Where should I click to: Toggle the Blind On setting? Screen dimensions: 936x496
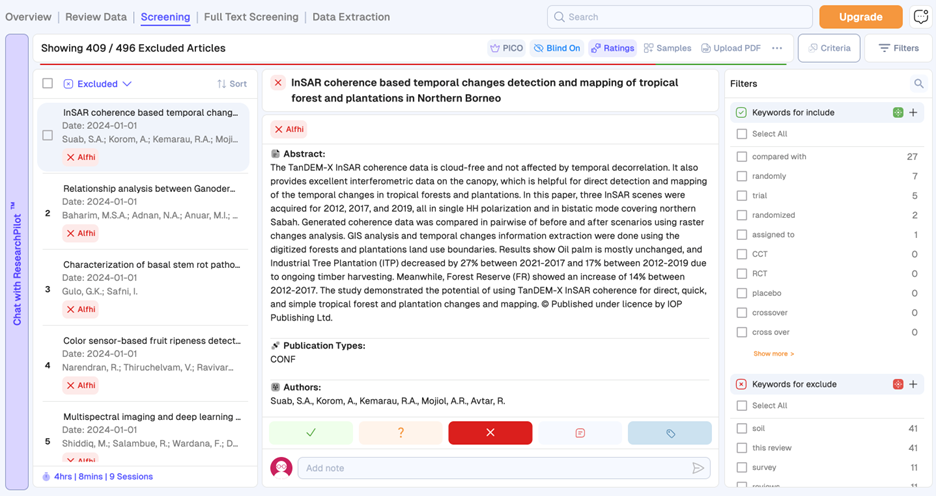coord(556,48)
